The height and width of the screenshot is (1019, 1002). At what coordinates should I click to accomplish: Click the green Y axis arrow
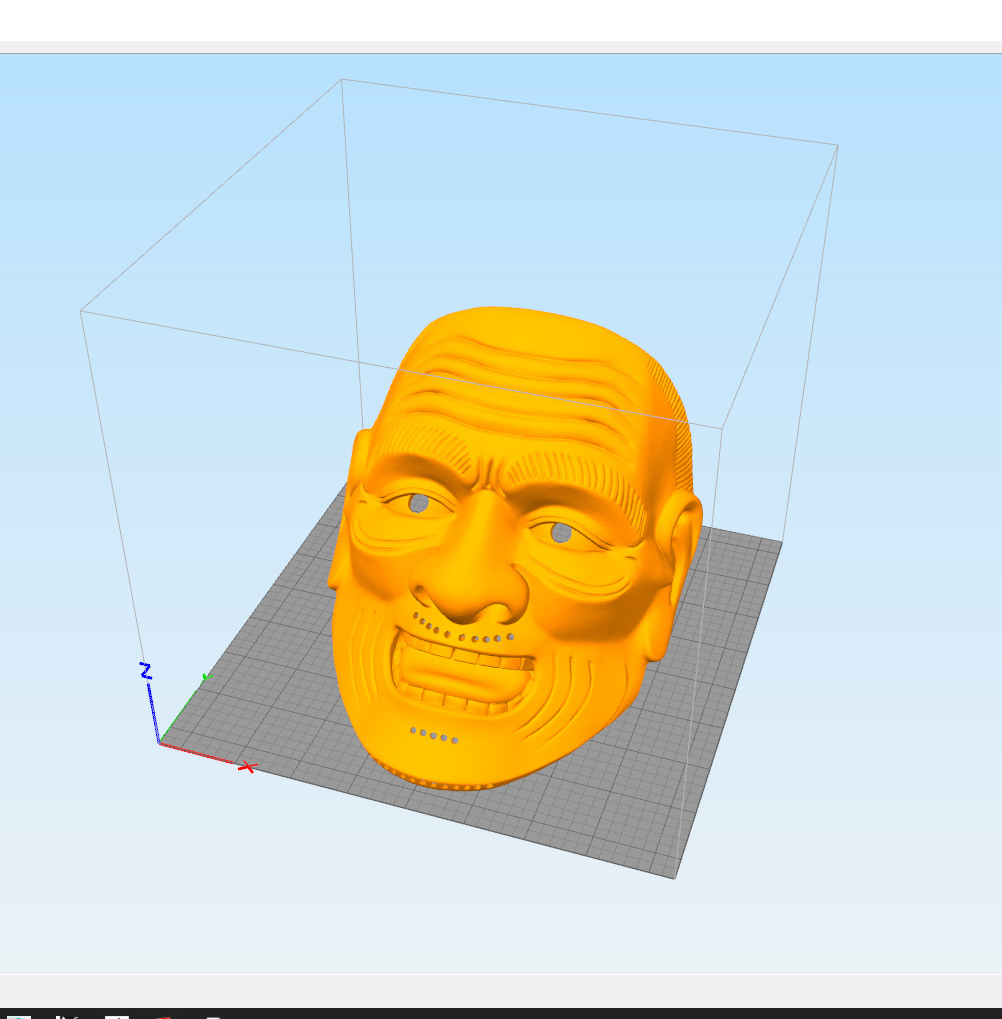tap(207, 675)
